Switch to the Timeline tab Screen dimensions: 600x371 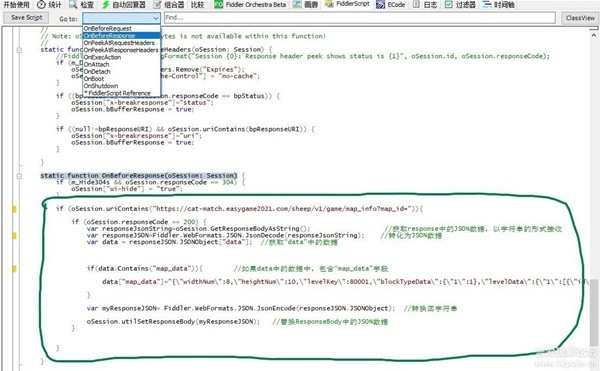499,5
